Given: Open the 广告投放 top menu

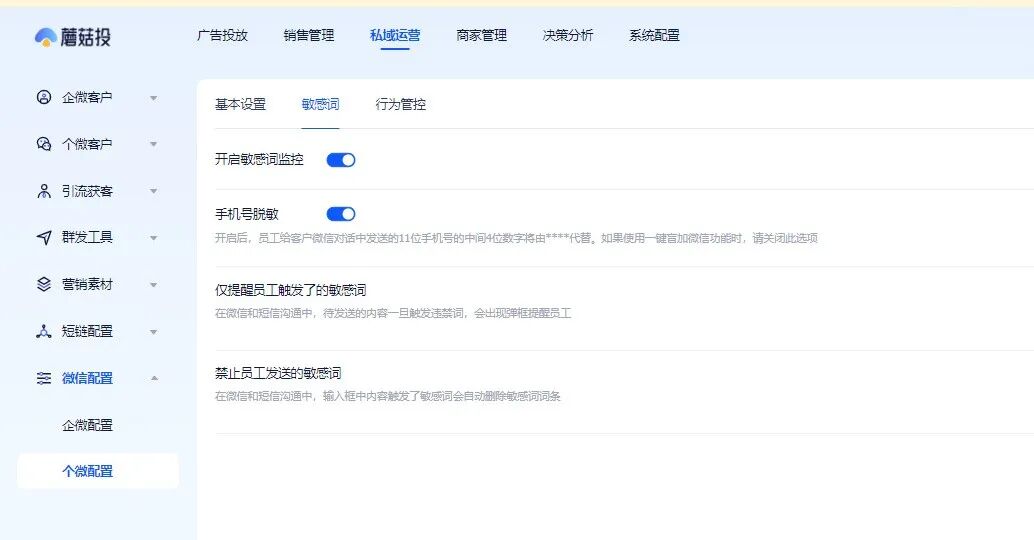Looking at the screenshot, I should click(x=222, y=35).
